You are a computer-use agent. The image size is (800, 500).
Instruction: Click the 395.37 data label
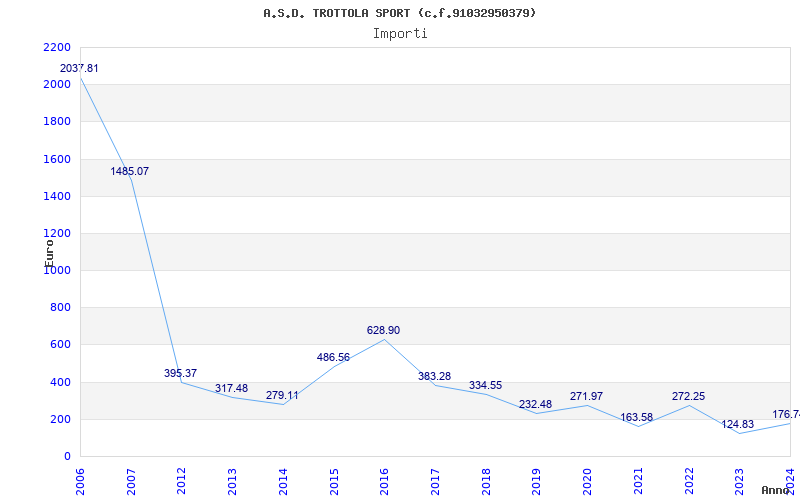point(180,373)
